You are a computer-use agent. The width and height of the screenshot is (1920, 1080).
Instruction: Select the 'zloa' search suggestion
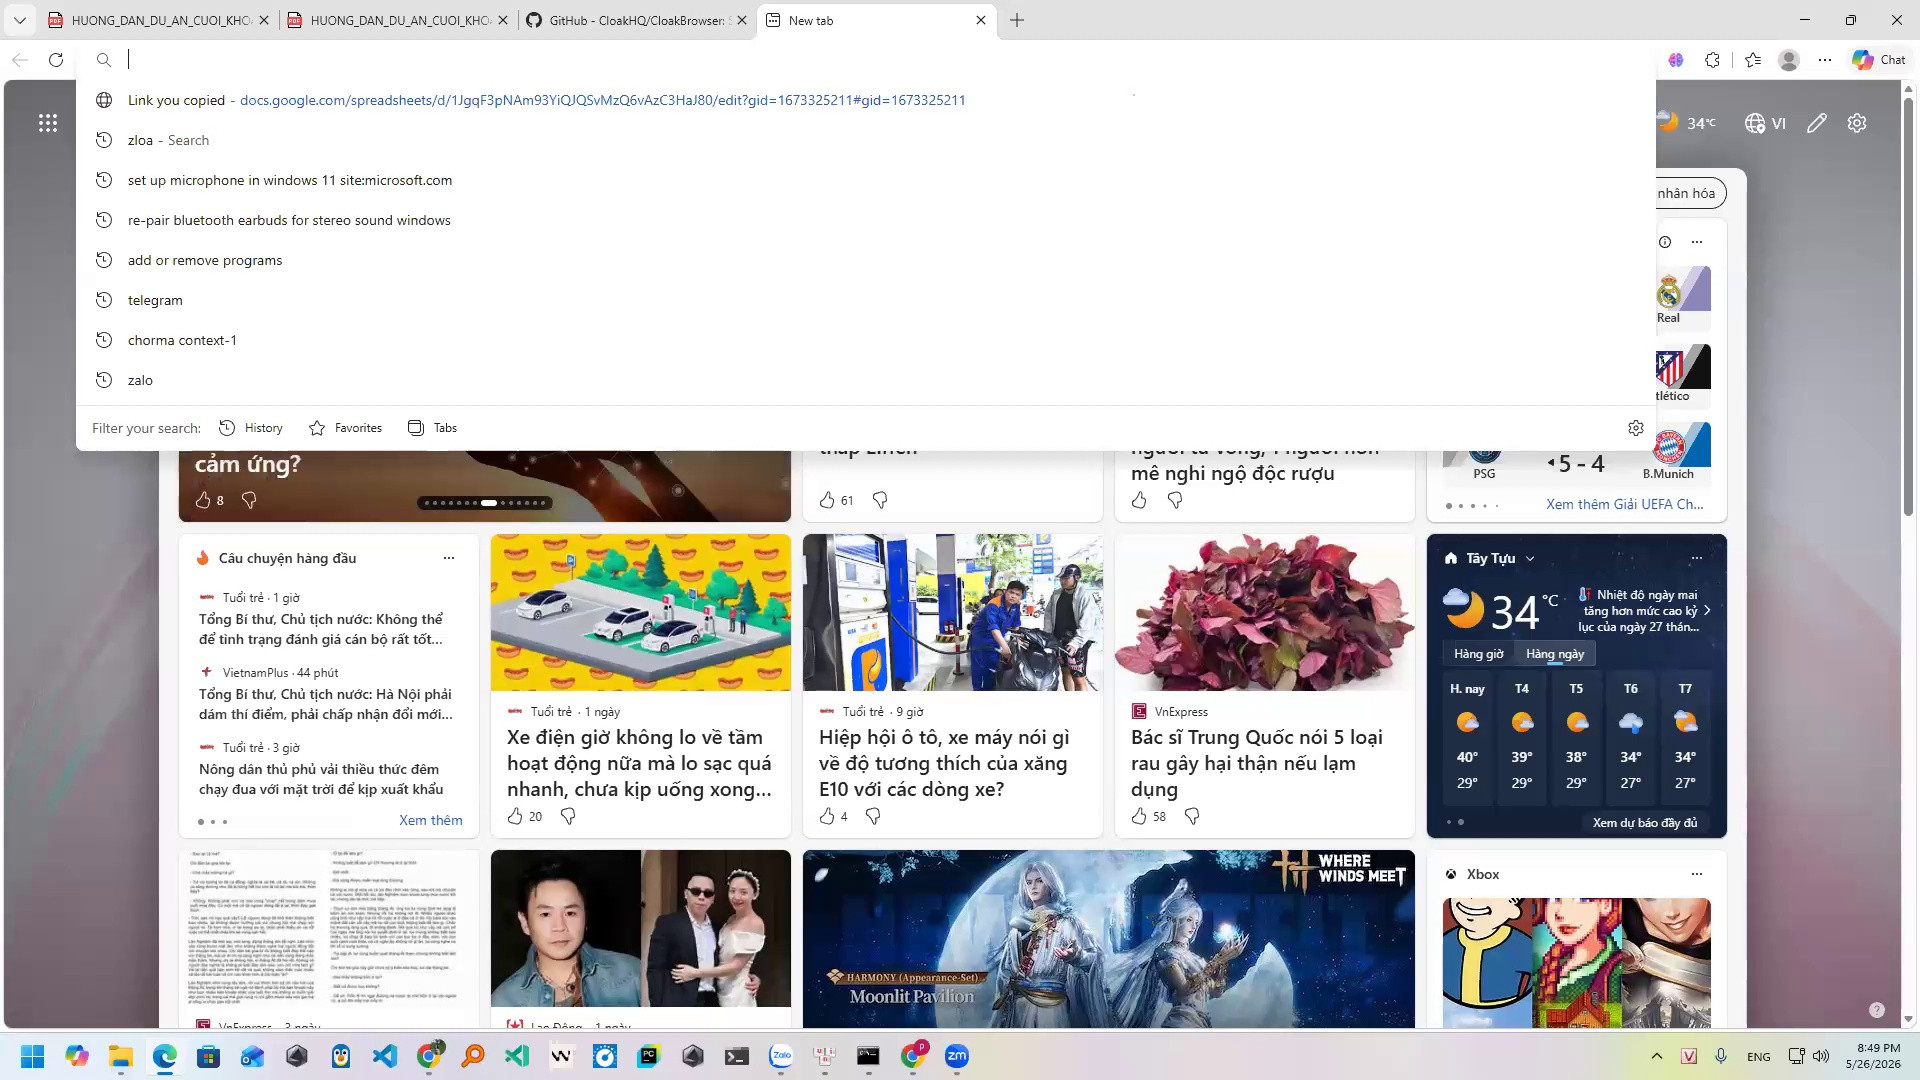[866, 140]
